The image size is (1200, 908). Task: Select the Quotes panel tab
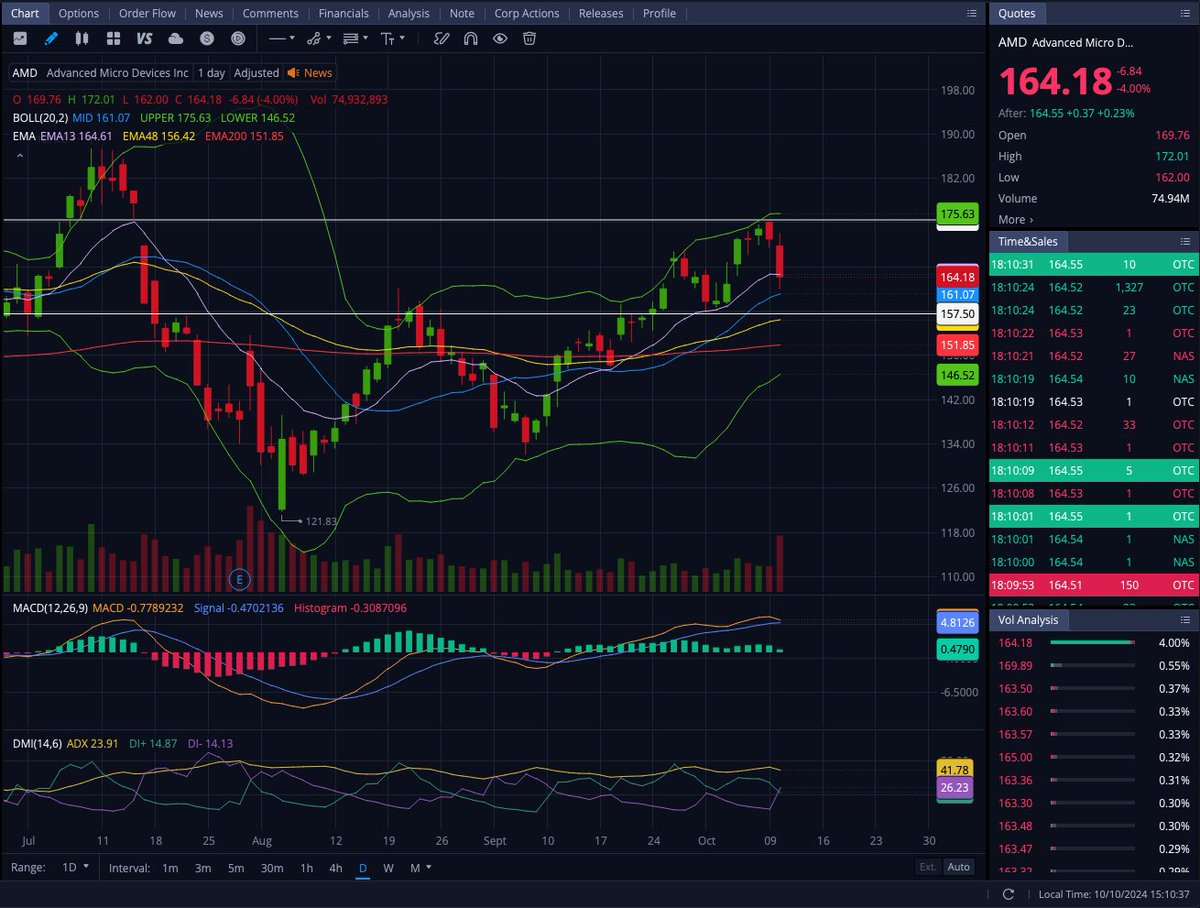pyautogui.click(x=1017, y=13)
